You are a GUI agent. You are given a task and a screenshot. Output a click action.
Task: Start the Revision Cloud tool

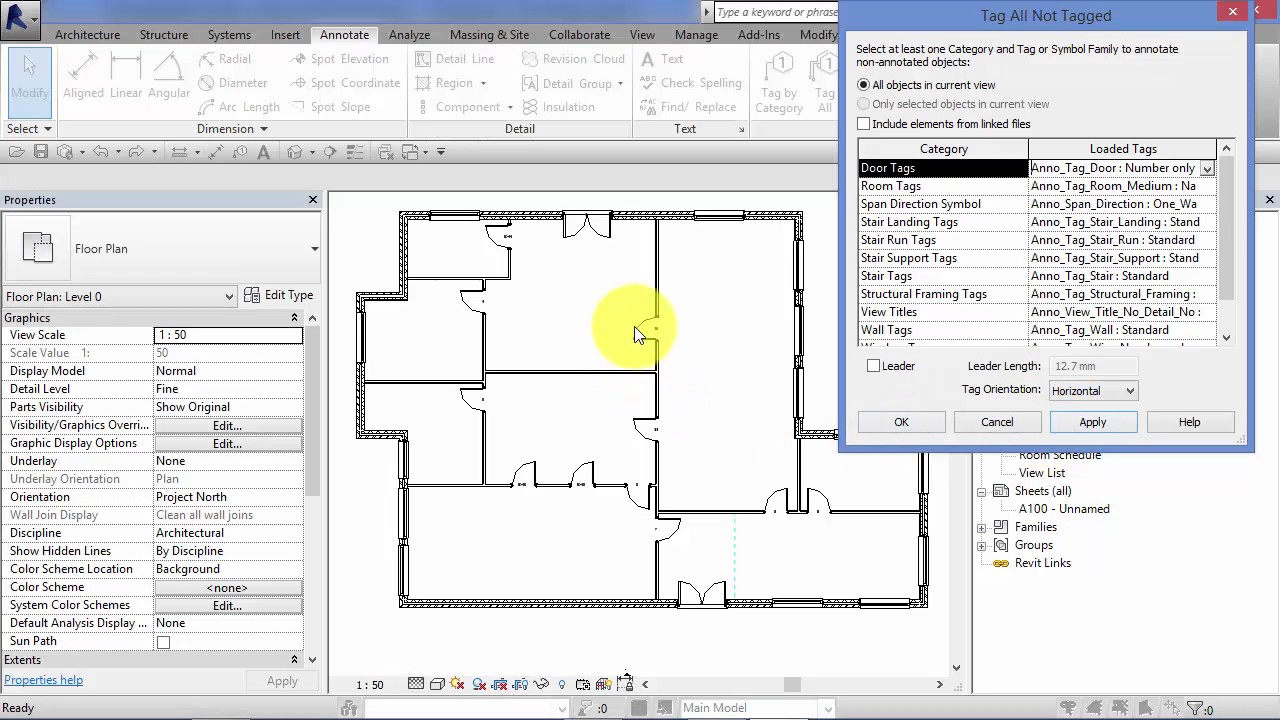[x=573, y=59]
